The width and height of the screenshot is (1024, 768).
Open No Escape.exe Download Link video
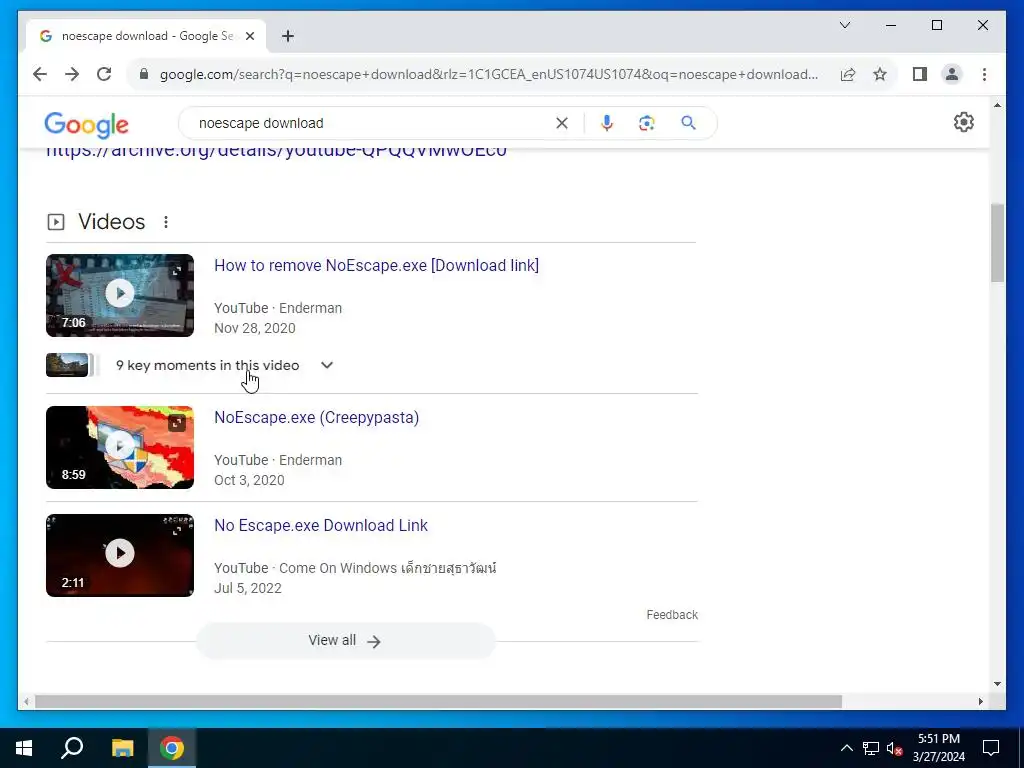(x=321, y=525)
